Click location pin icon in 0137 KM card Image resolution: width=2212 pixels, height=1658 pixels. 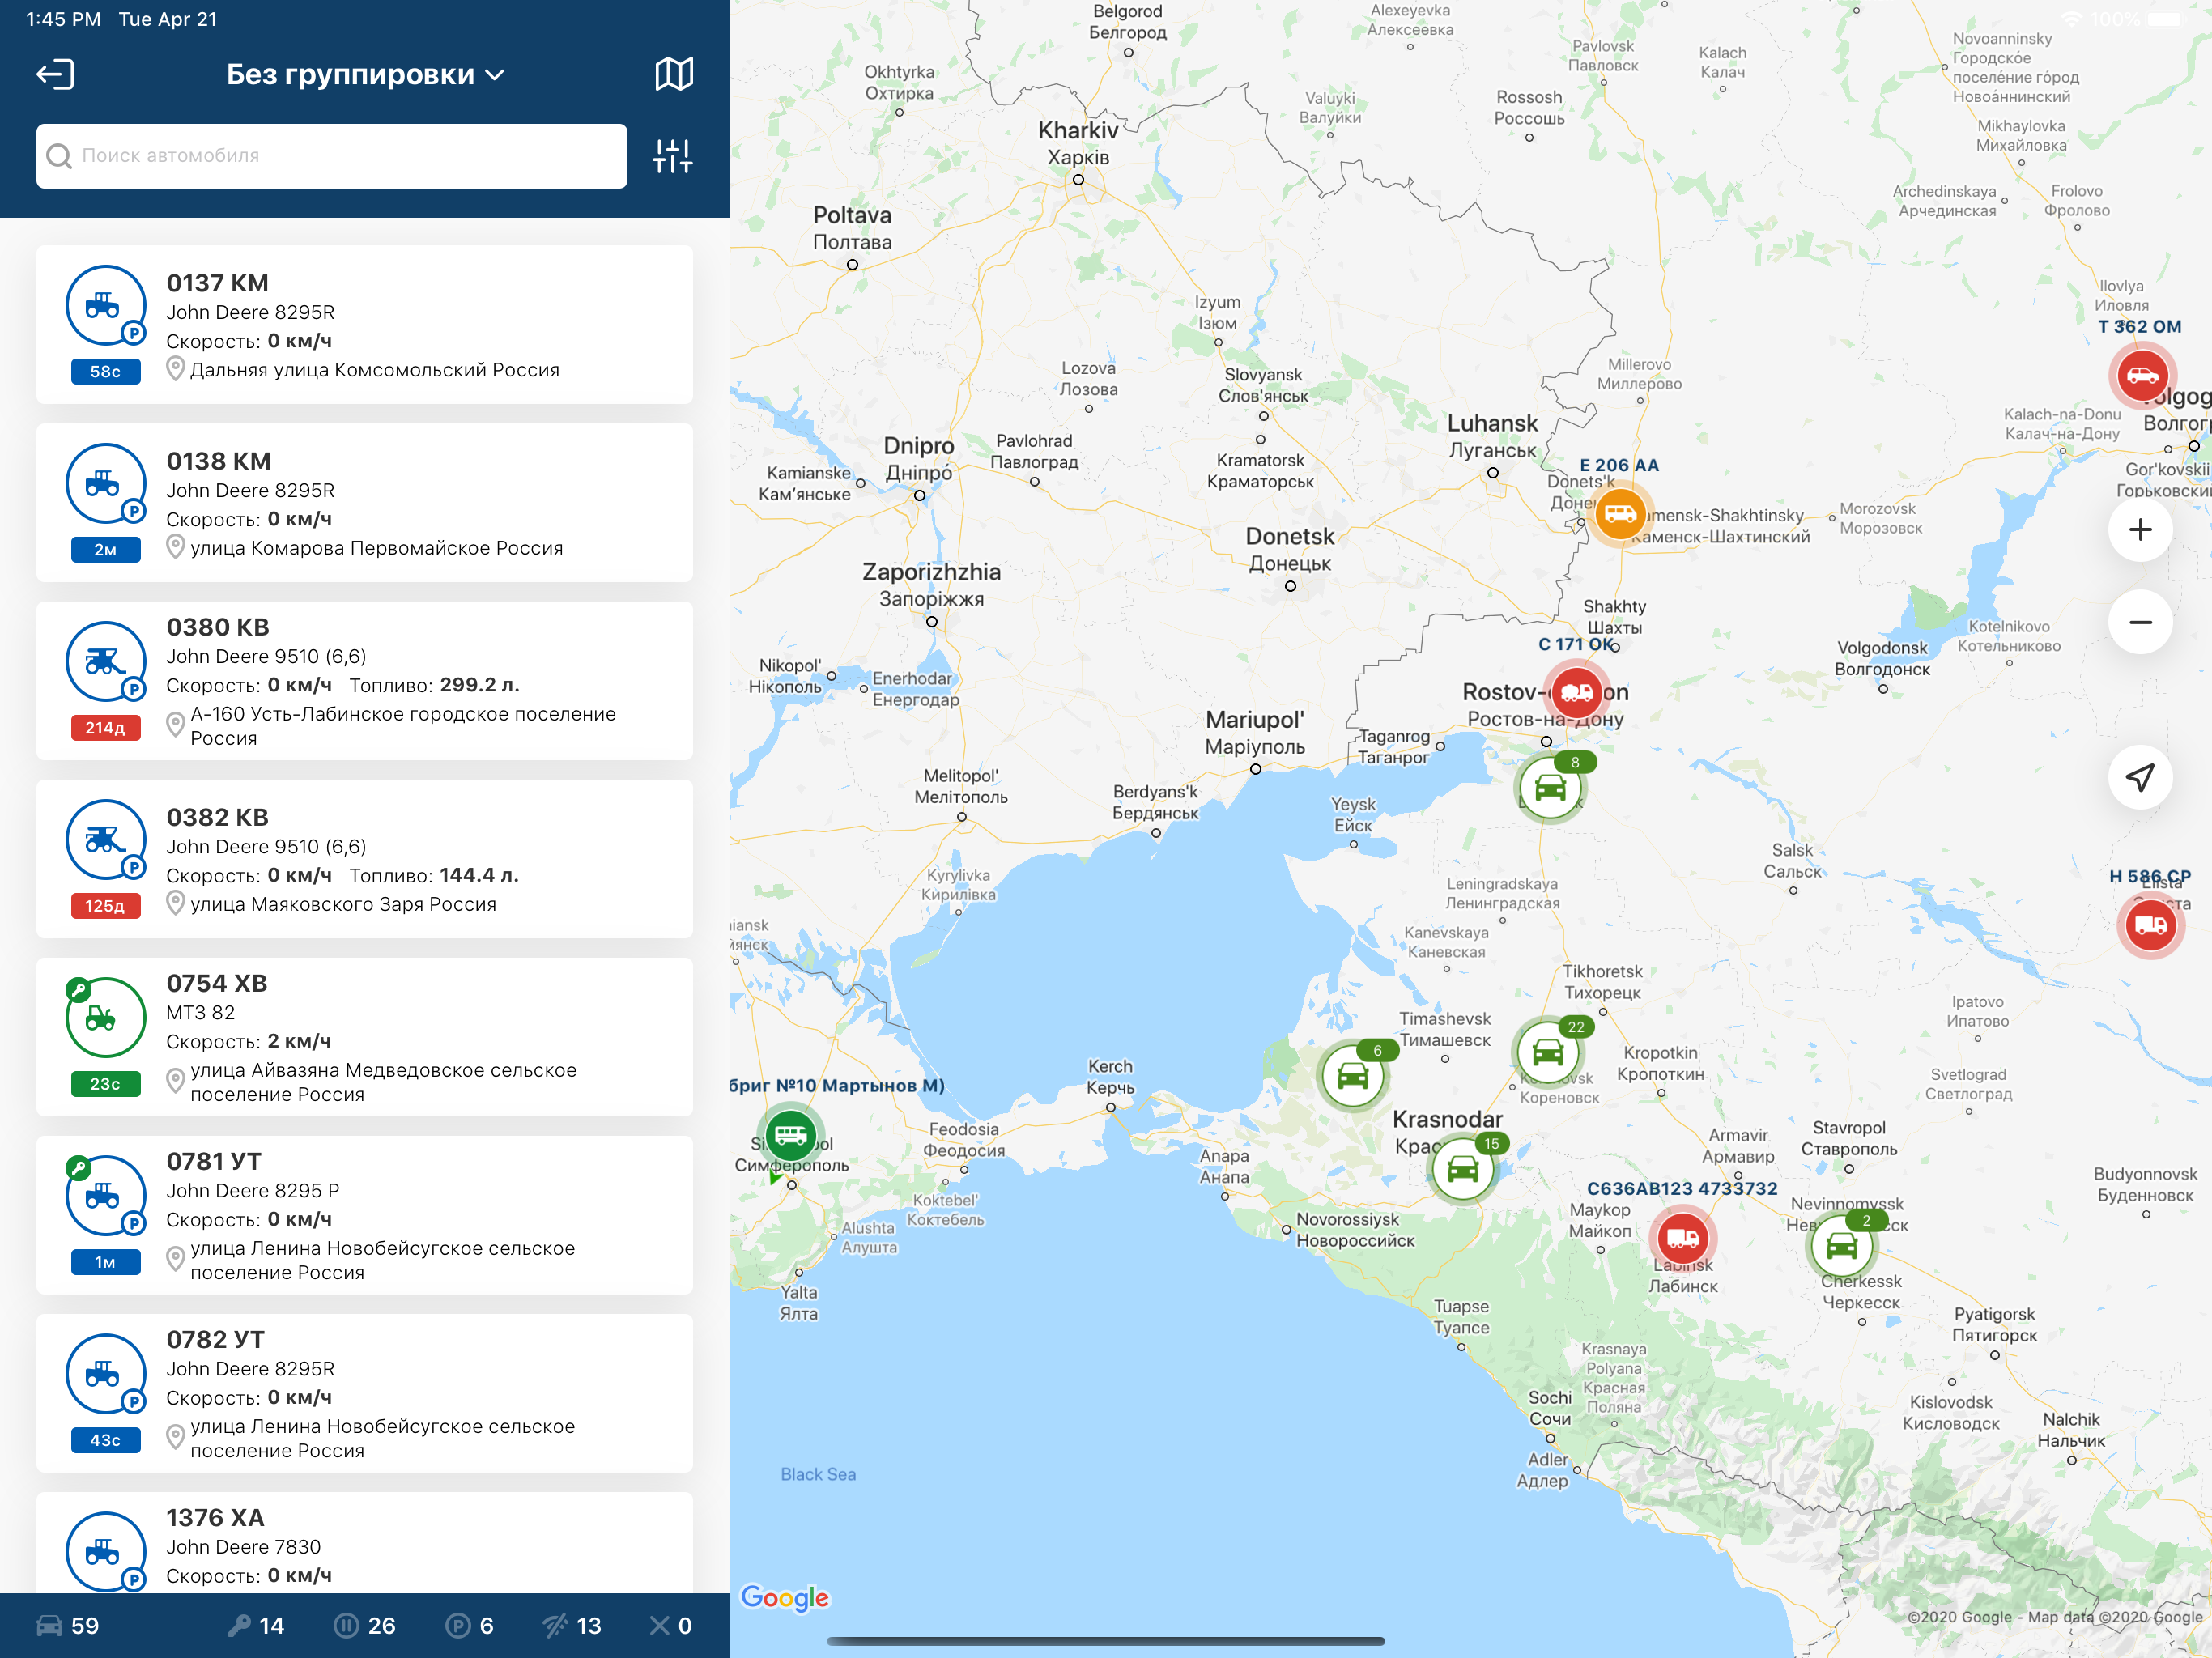click(x=175, y=369)
